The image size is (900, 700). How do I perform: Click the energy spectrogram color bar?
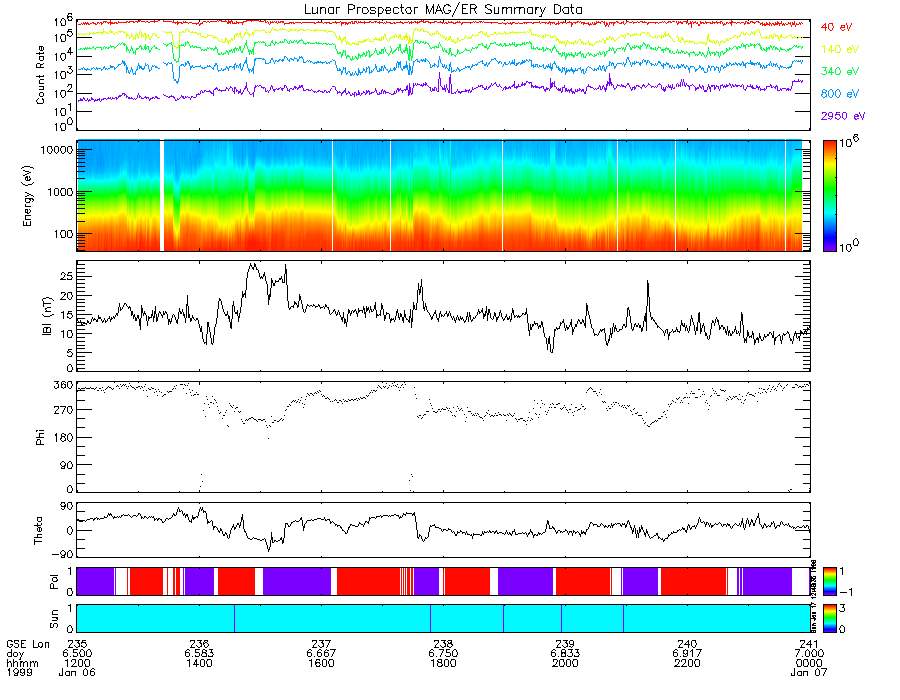click(829, 196)
